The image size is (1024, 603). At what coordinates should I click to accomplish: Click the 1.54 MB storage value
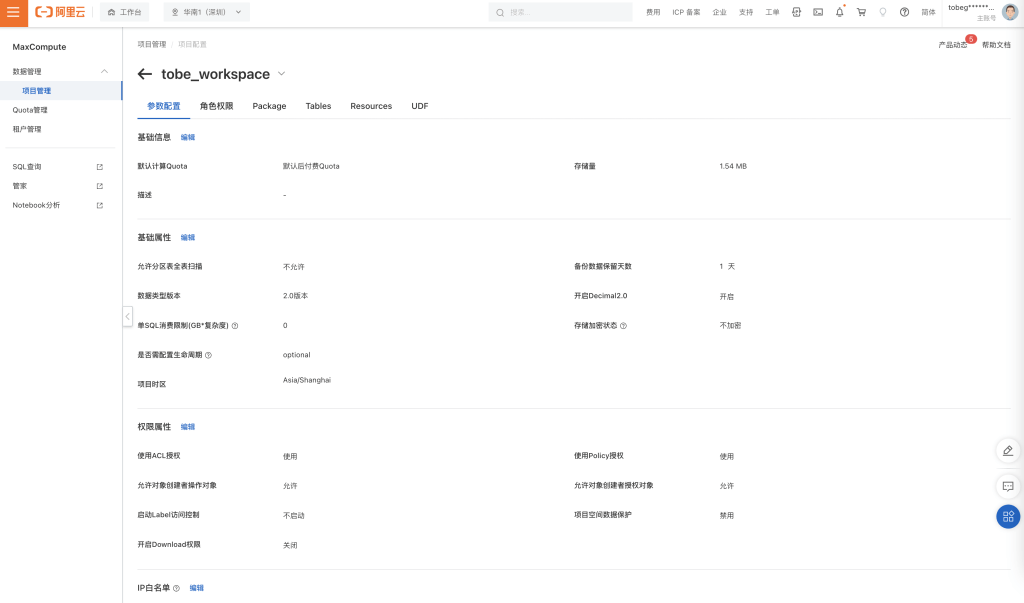click(733, 167)
